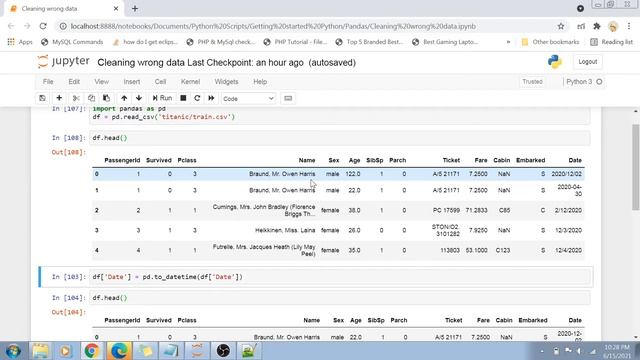Click the Python 3 kernel status circle
640x360 pixels.
tap(599, 82)
